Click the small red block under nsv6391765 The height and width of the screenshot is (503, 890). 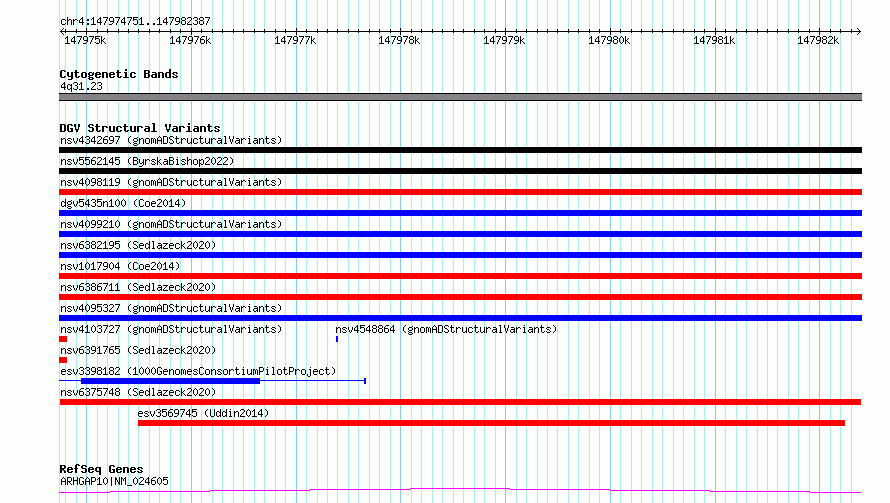(63, 360)
